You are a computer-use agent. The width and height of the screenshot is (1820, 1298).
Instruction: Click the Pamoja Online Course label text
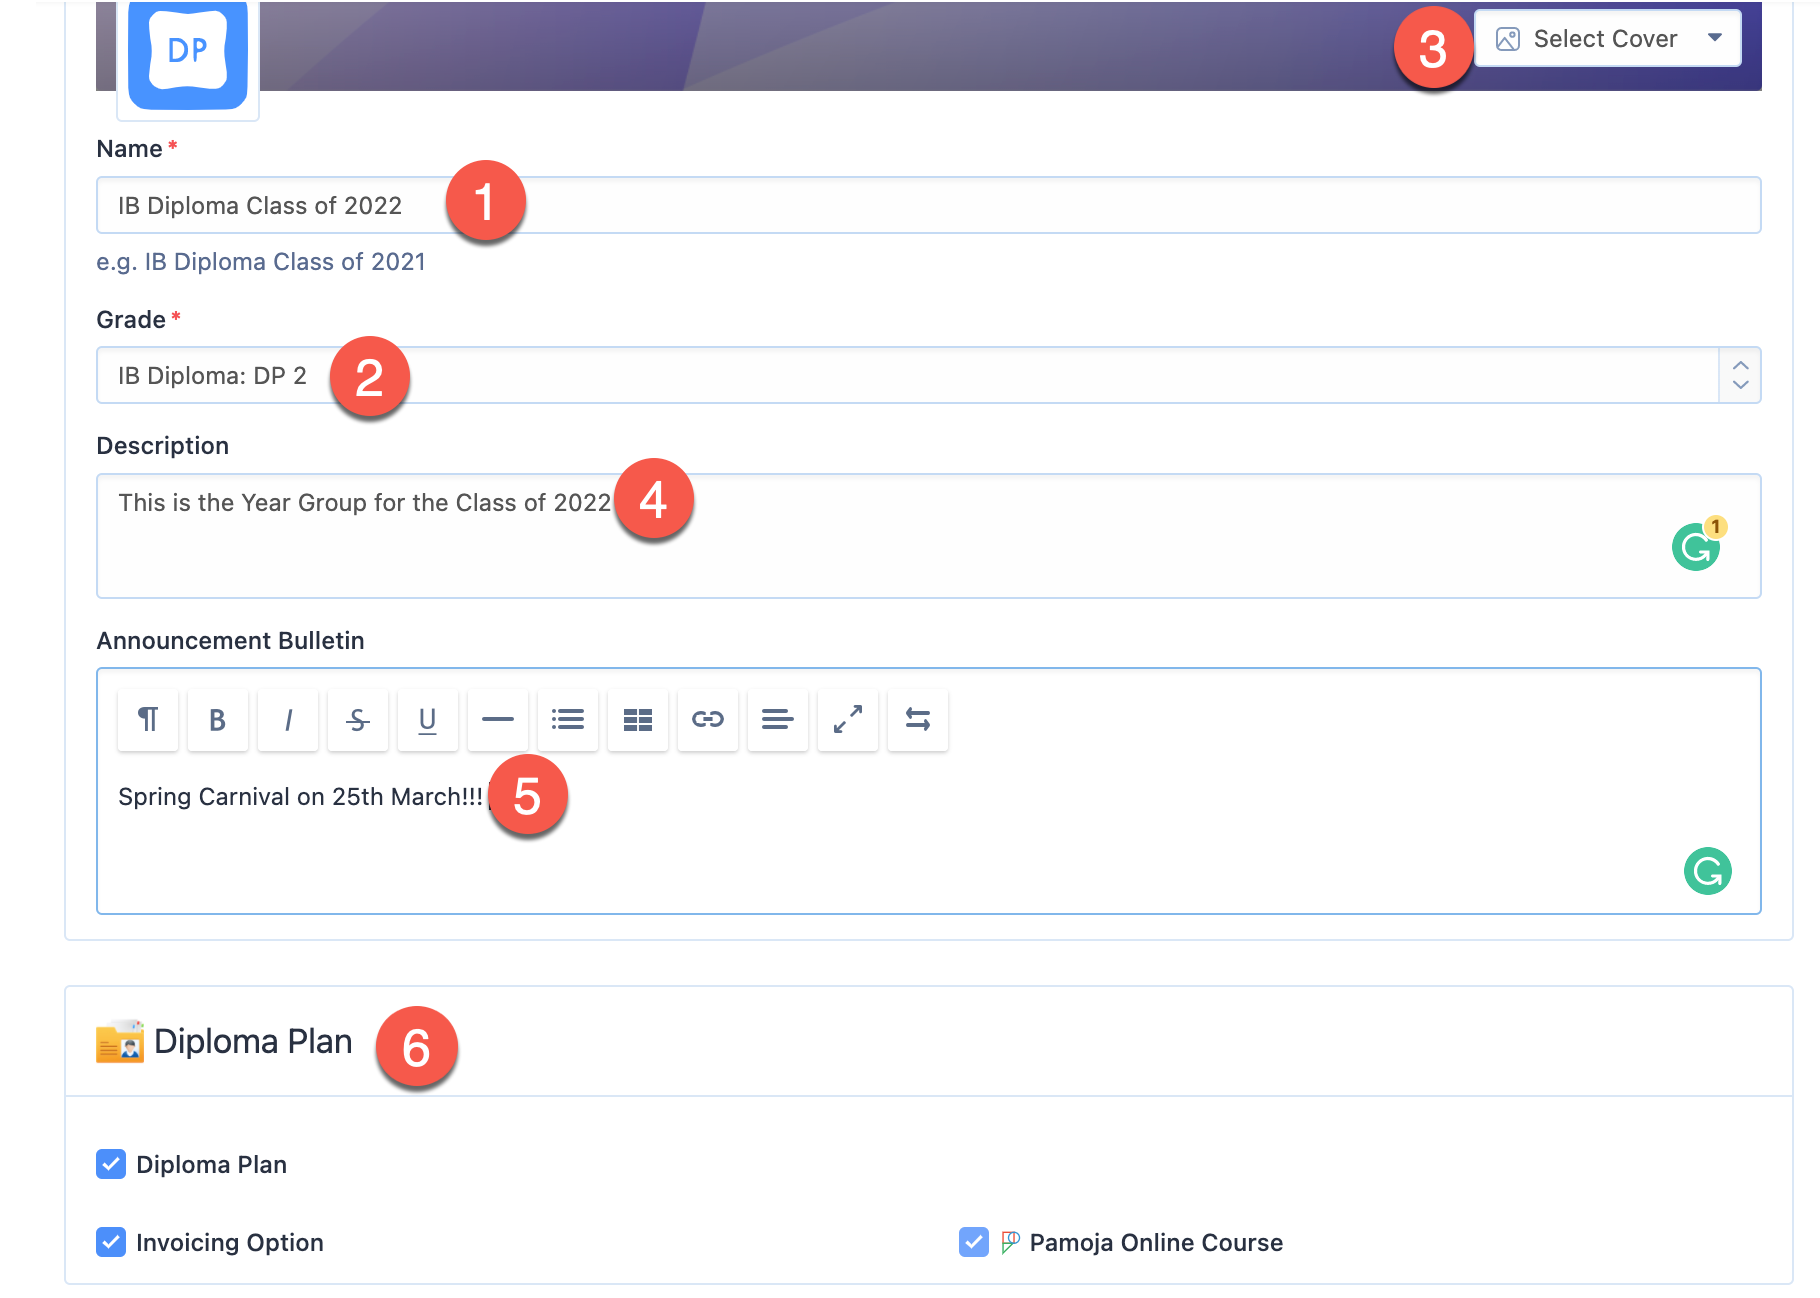coord(1156,1243)
